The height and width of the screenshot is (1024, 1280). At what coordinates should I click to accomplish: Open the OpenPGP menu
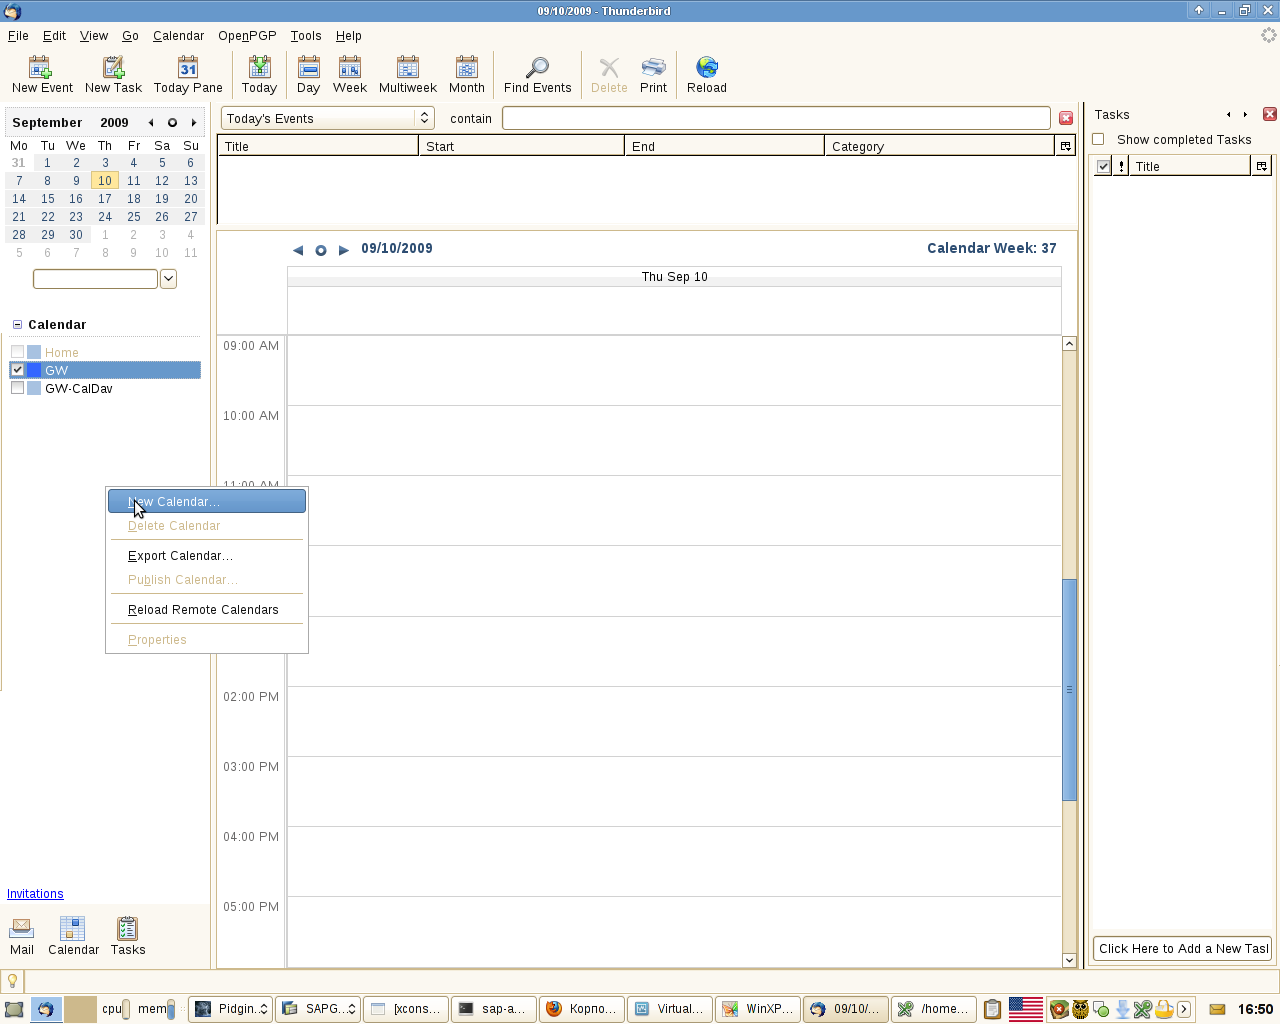247,35
